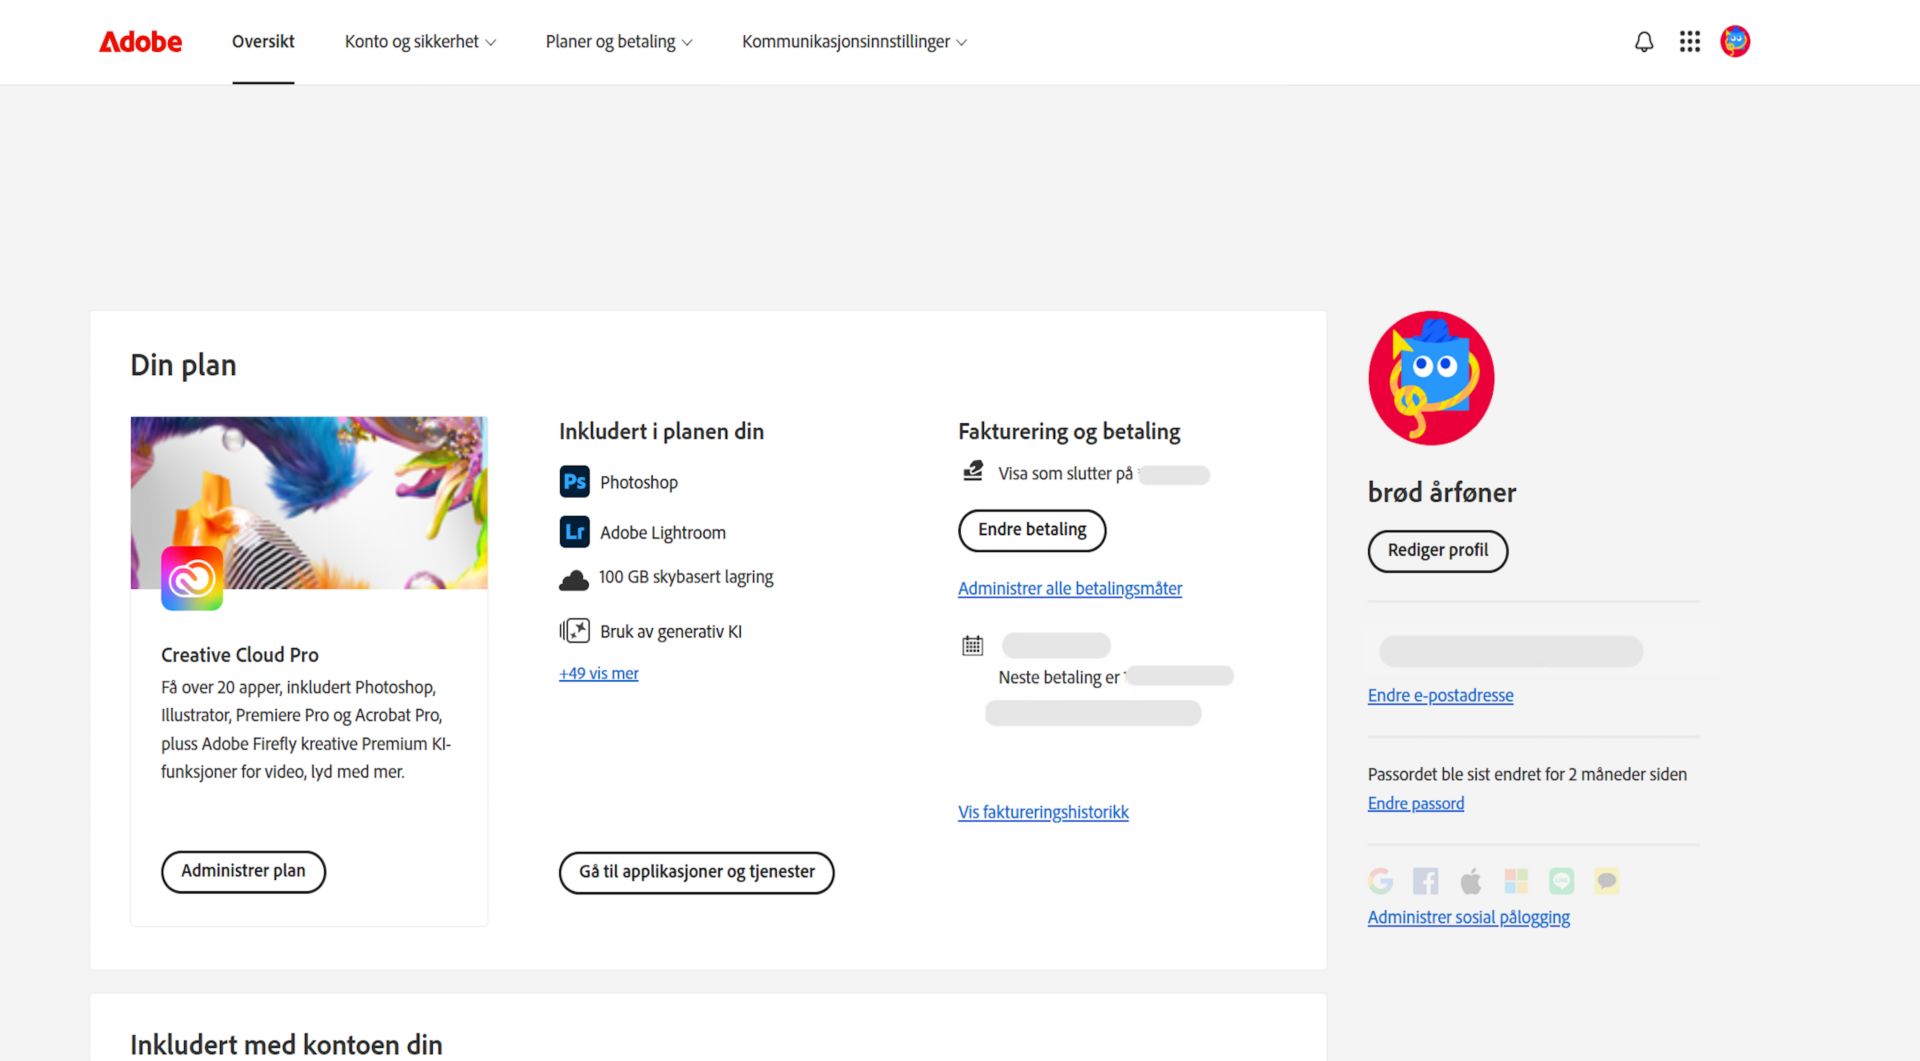Click the Google social login icon

pyautogui.click(x=1381, y=880)
